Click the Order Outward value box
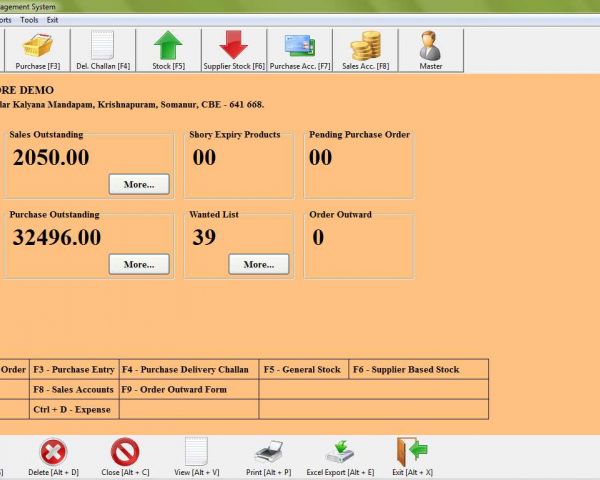The height and width of the screenshot is (480, 600). (x=359, y=244)
